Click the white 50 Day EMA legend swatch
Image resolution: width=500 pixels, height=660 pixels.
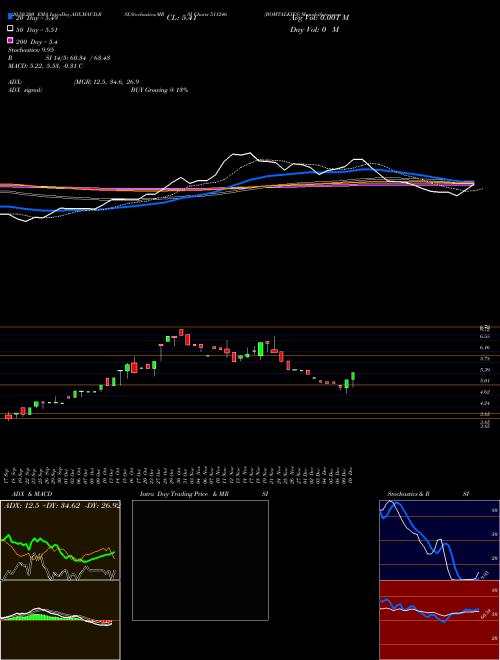[x=10, y=29]
